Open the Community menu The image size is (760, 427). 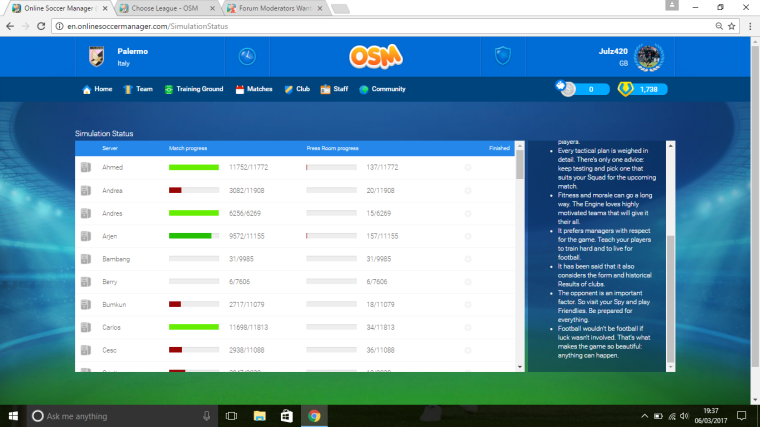382,89
